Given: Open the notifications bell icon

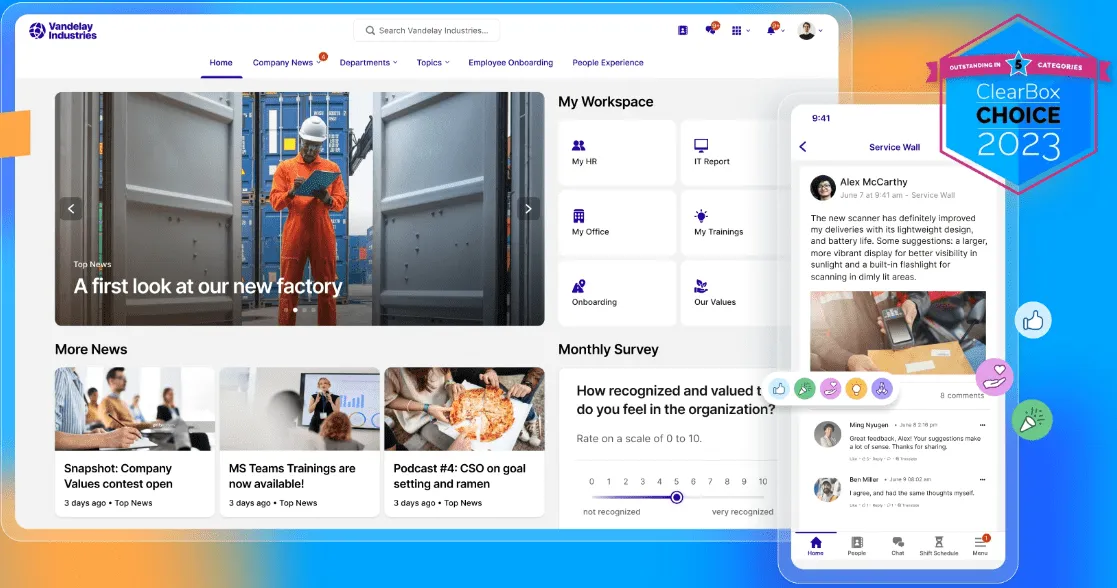Looking at the screenshot, I should (771, 30).
